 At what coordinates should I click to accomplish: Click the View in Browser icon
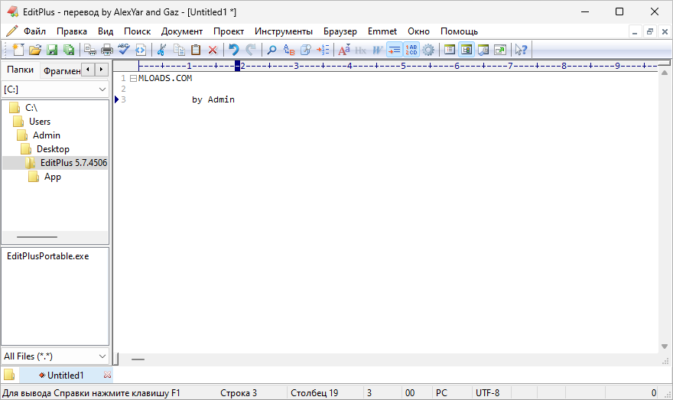(x=140, y=50)
